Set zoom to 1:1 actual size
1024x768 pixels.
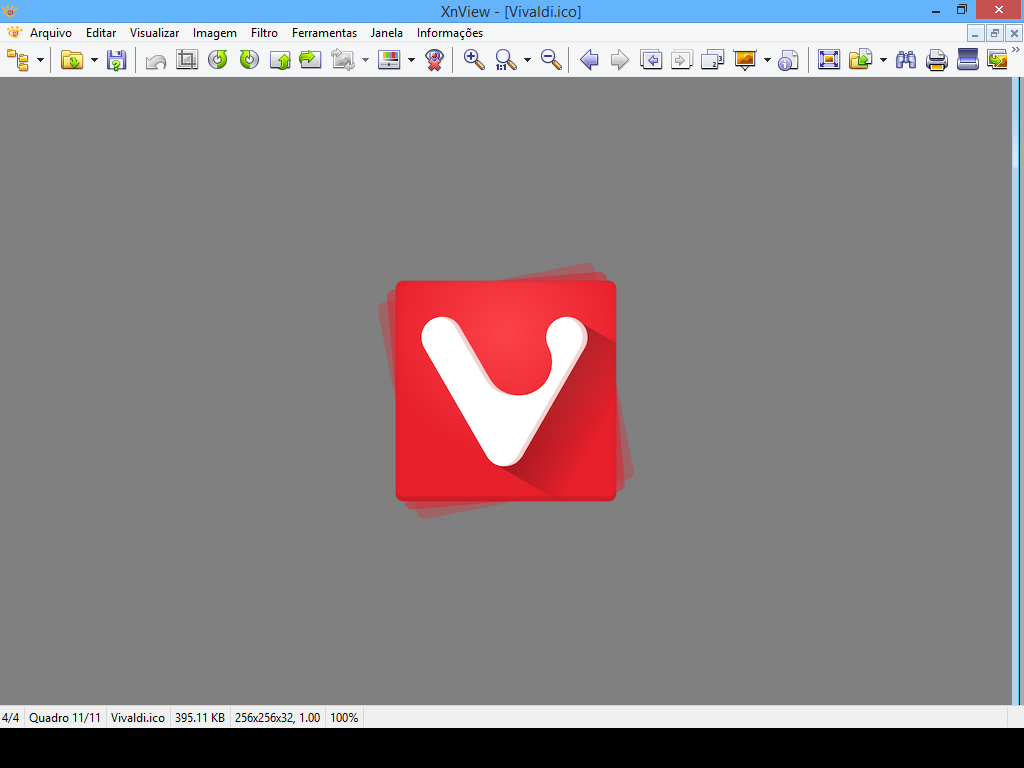tap(505, 60)
